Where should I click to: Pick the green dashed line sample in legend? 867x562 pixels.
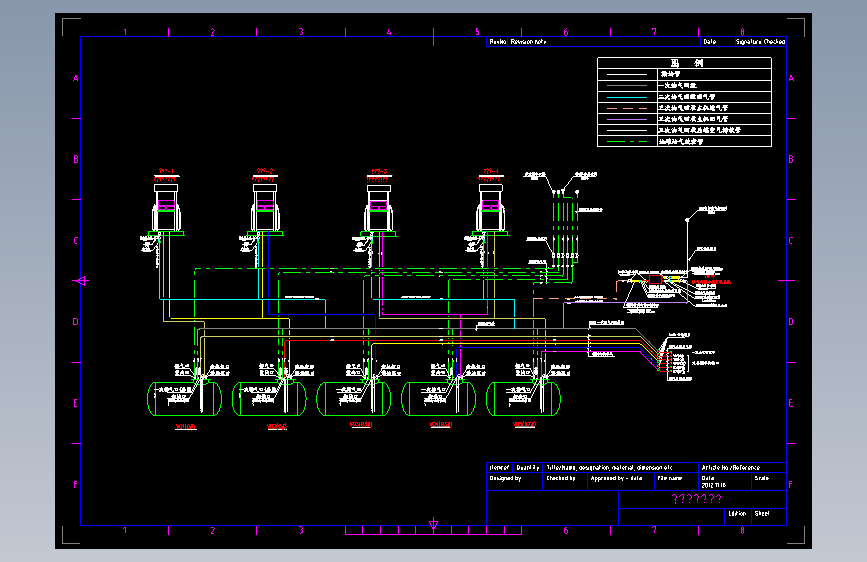point(626,142)
